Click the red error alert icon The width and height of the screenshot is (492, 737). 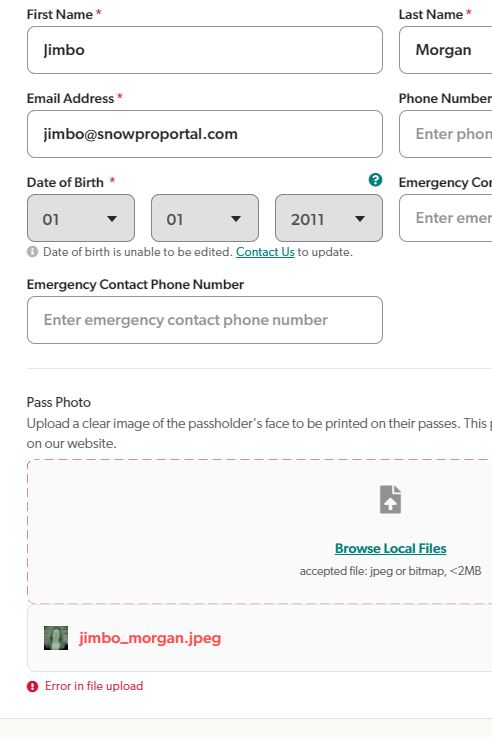point(32,686)
